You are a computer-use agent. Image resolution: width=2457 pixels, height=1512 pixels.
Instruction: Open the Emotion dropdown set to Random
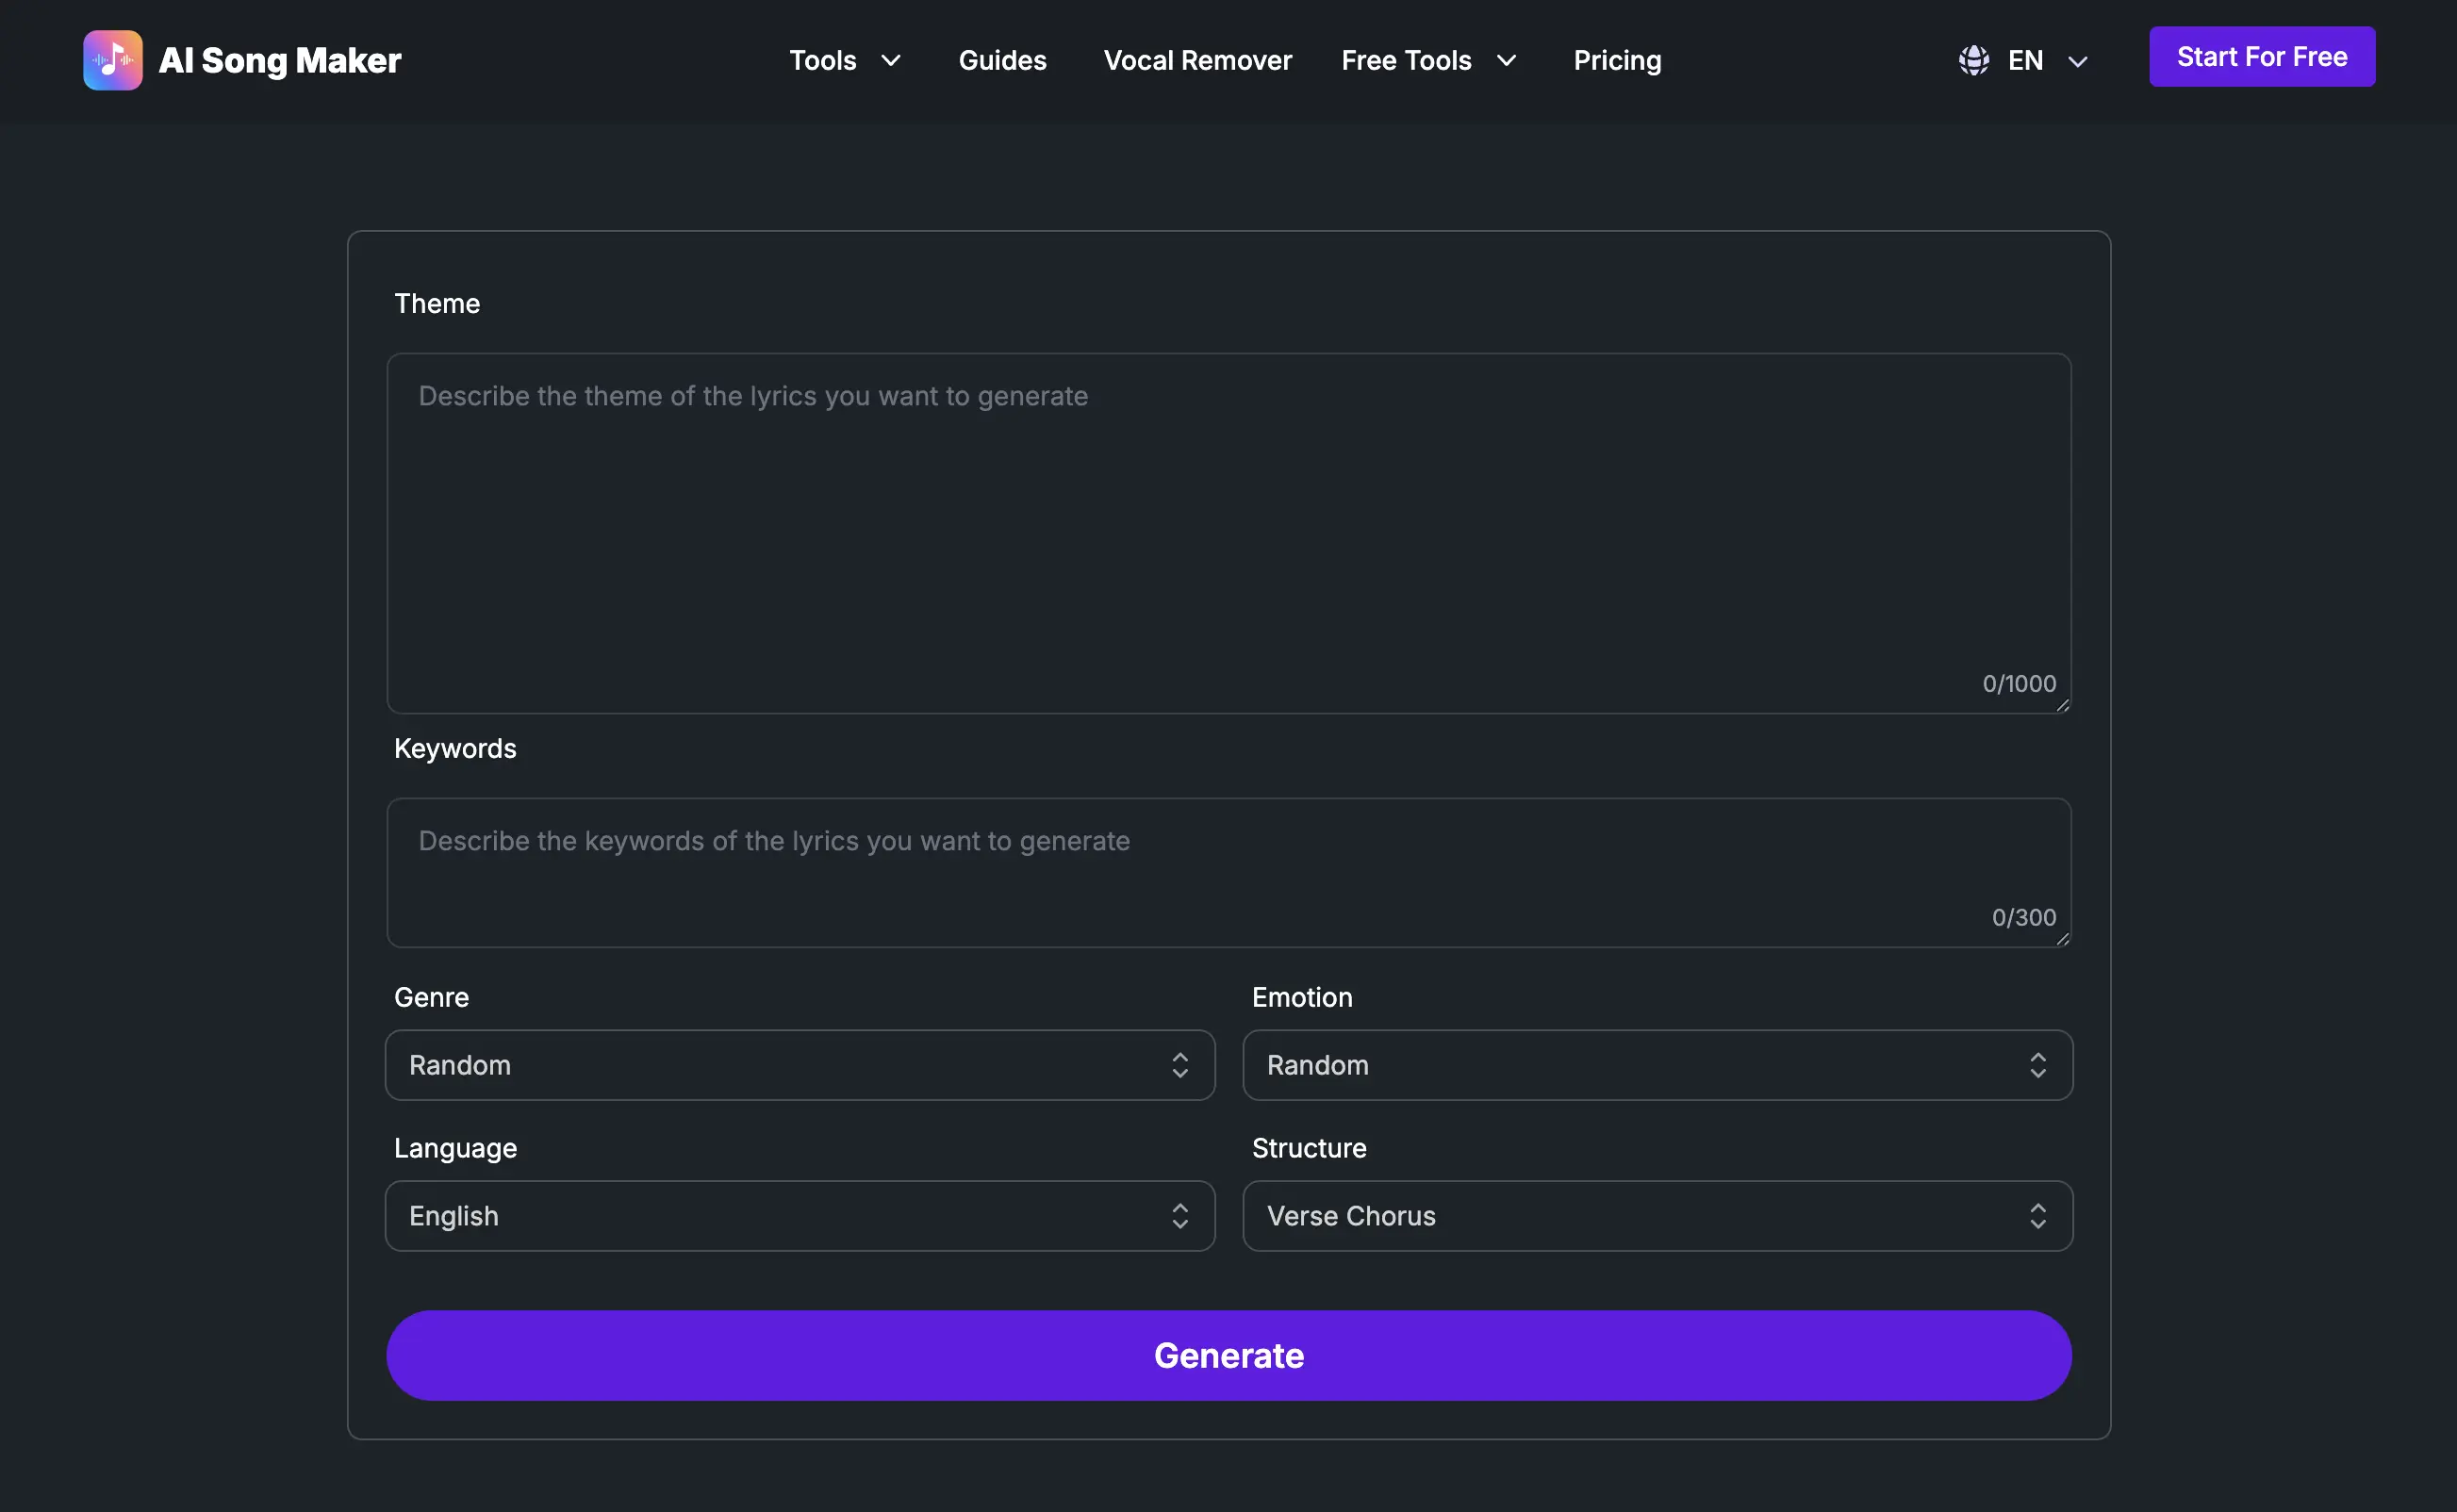[x=1657, y=1065]
